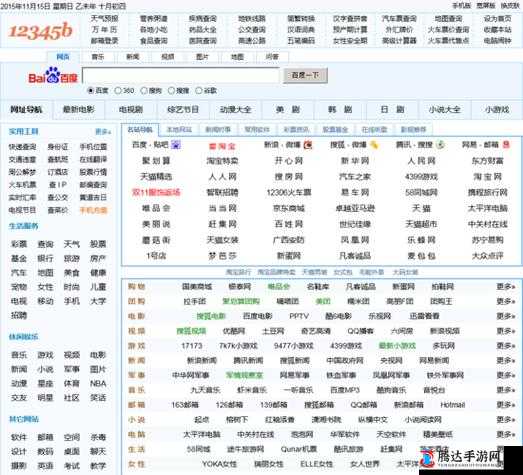Expand 更多 in the 游戏 row
The image size is (523, 475).
505,346
